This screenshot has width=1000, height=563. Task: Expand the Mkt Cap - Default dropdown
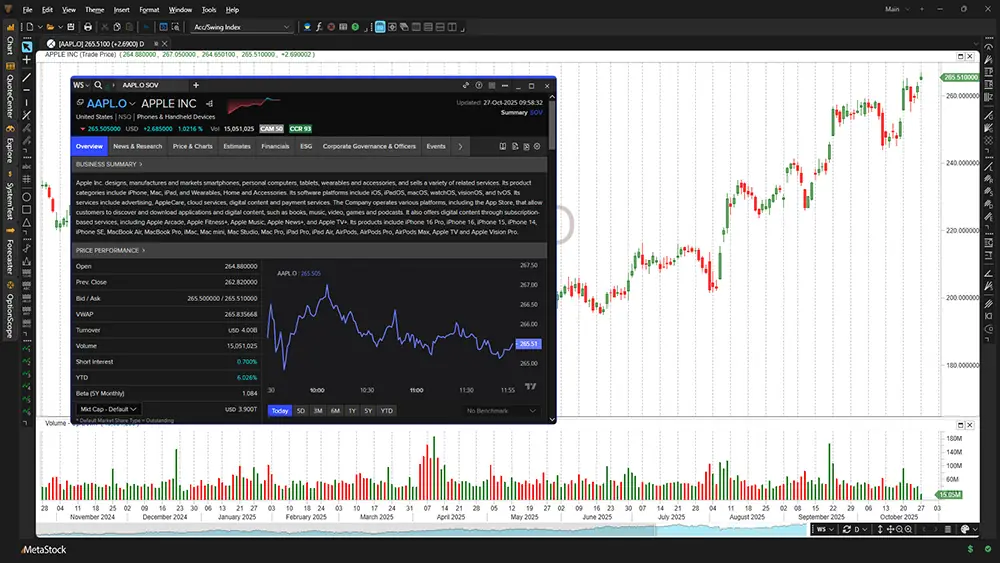(x=108, y=409)
